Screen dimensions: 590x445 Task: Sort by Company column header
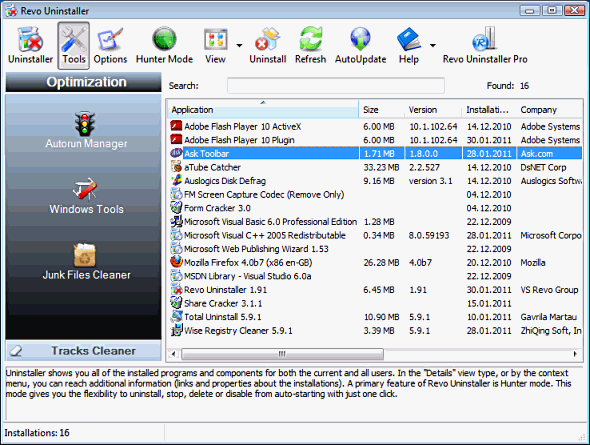coord(549,109)
